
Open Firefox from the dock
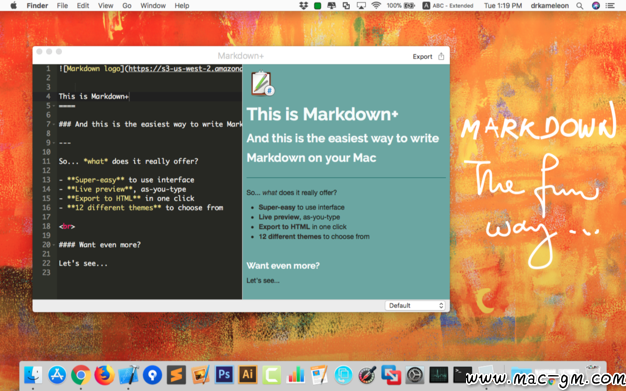104,375
